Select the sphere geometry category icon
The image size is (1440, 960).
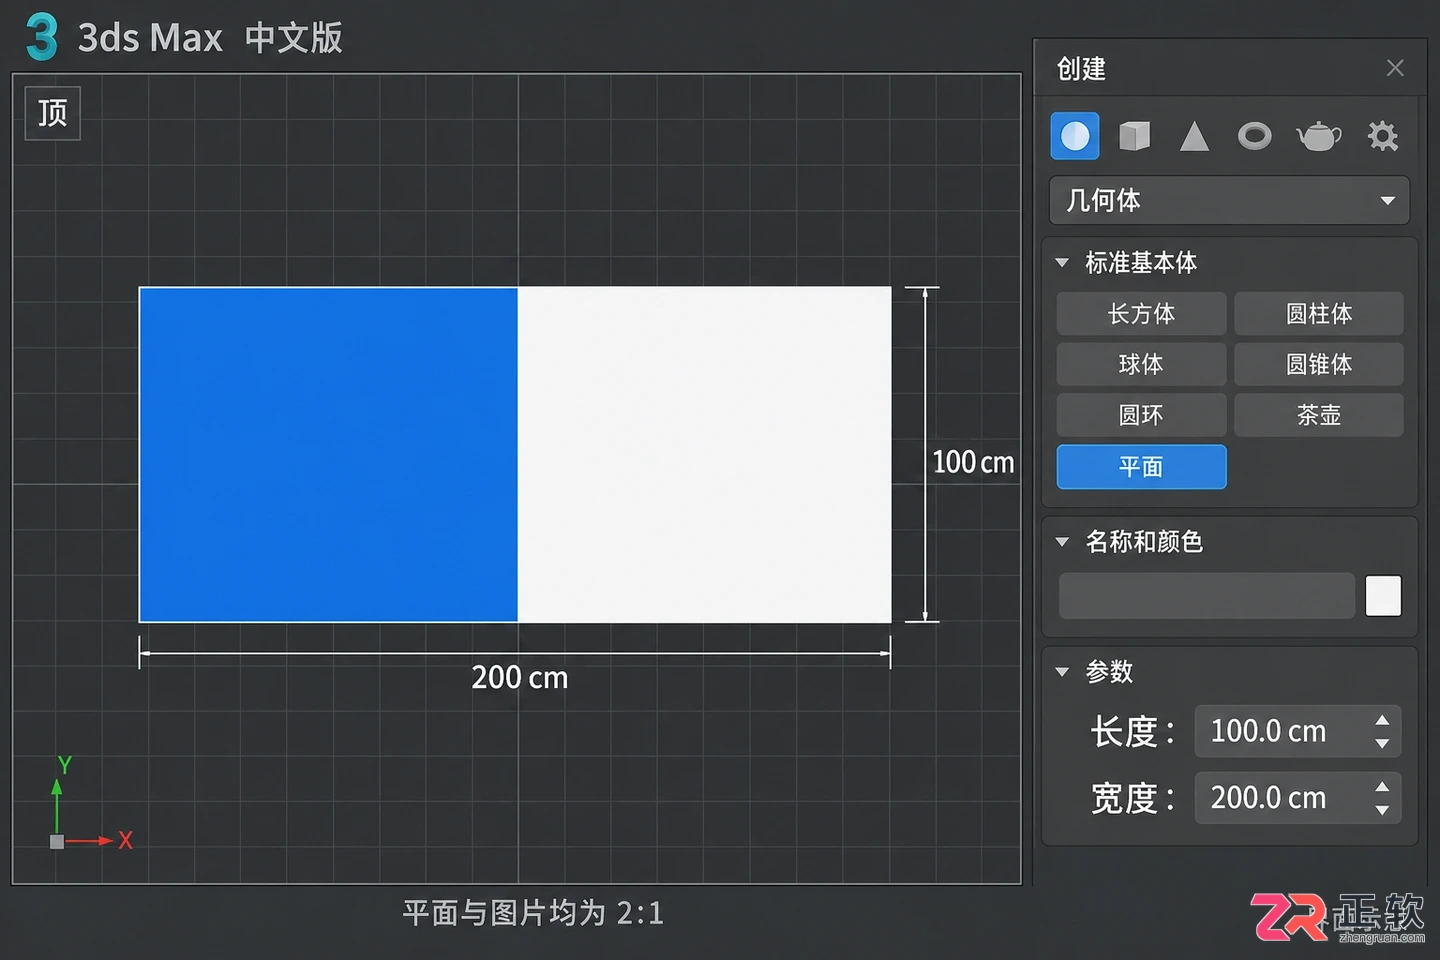pyautogui.click(x=1075, y=136)
